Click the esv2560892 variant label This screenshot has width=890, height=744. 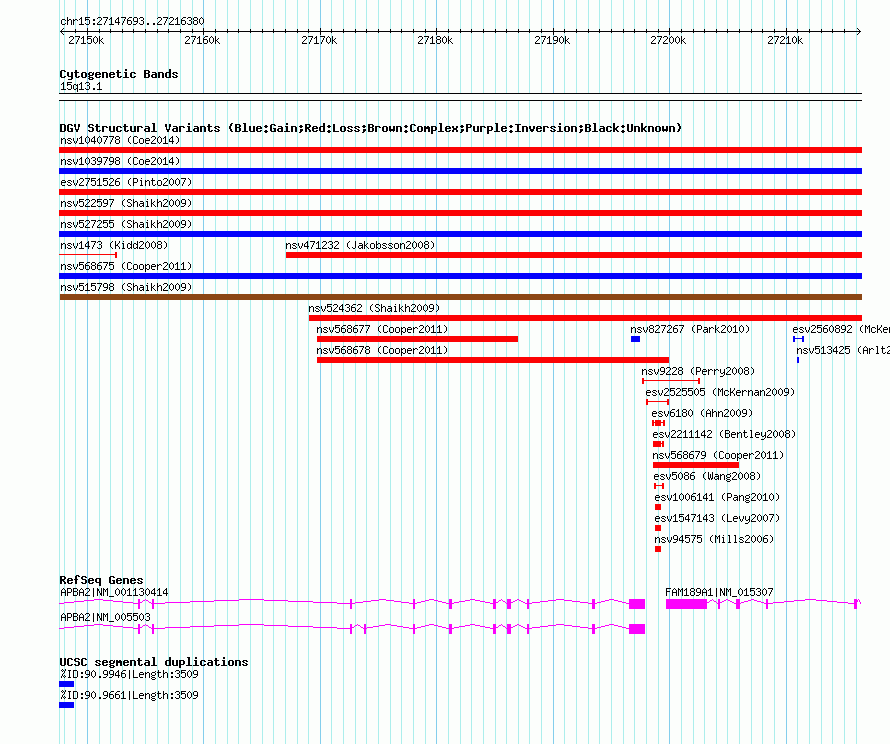(841, 329)
